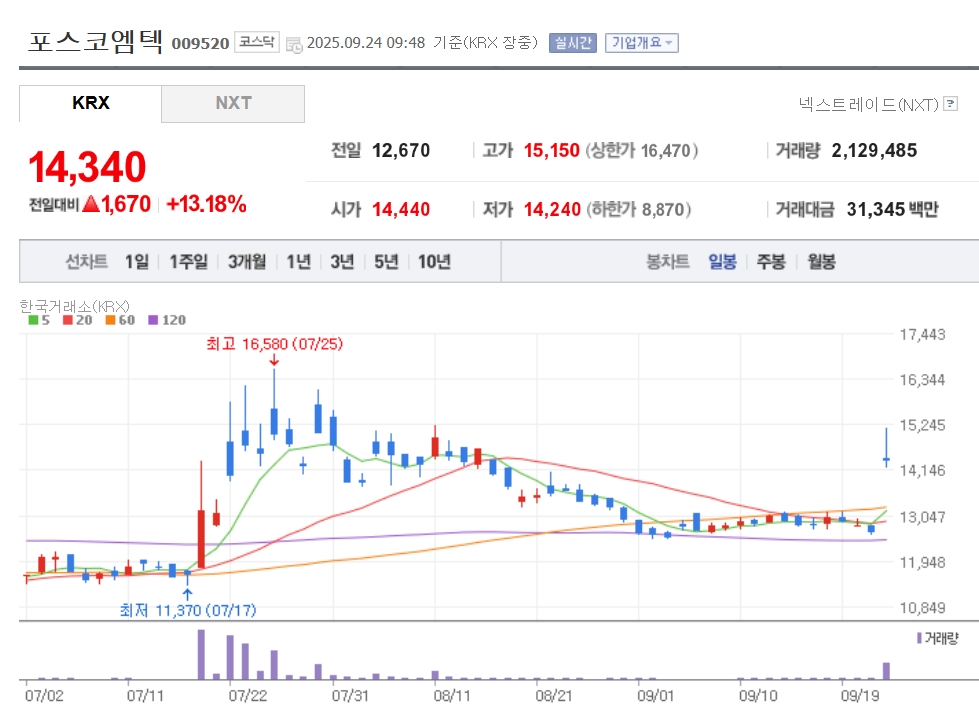Click the 최고 16,580 (07/25) chart label

pos(275,344)
